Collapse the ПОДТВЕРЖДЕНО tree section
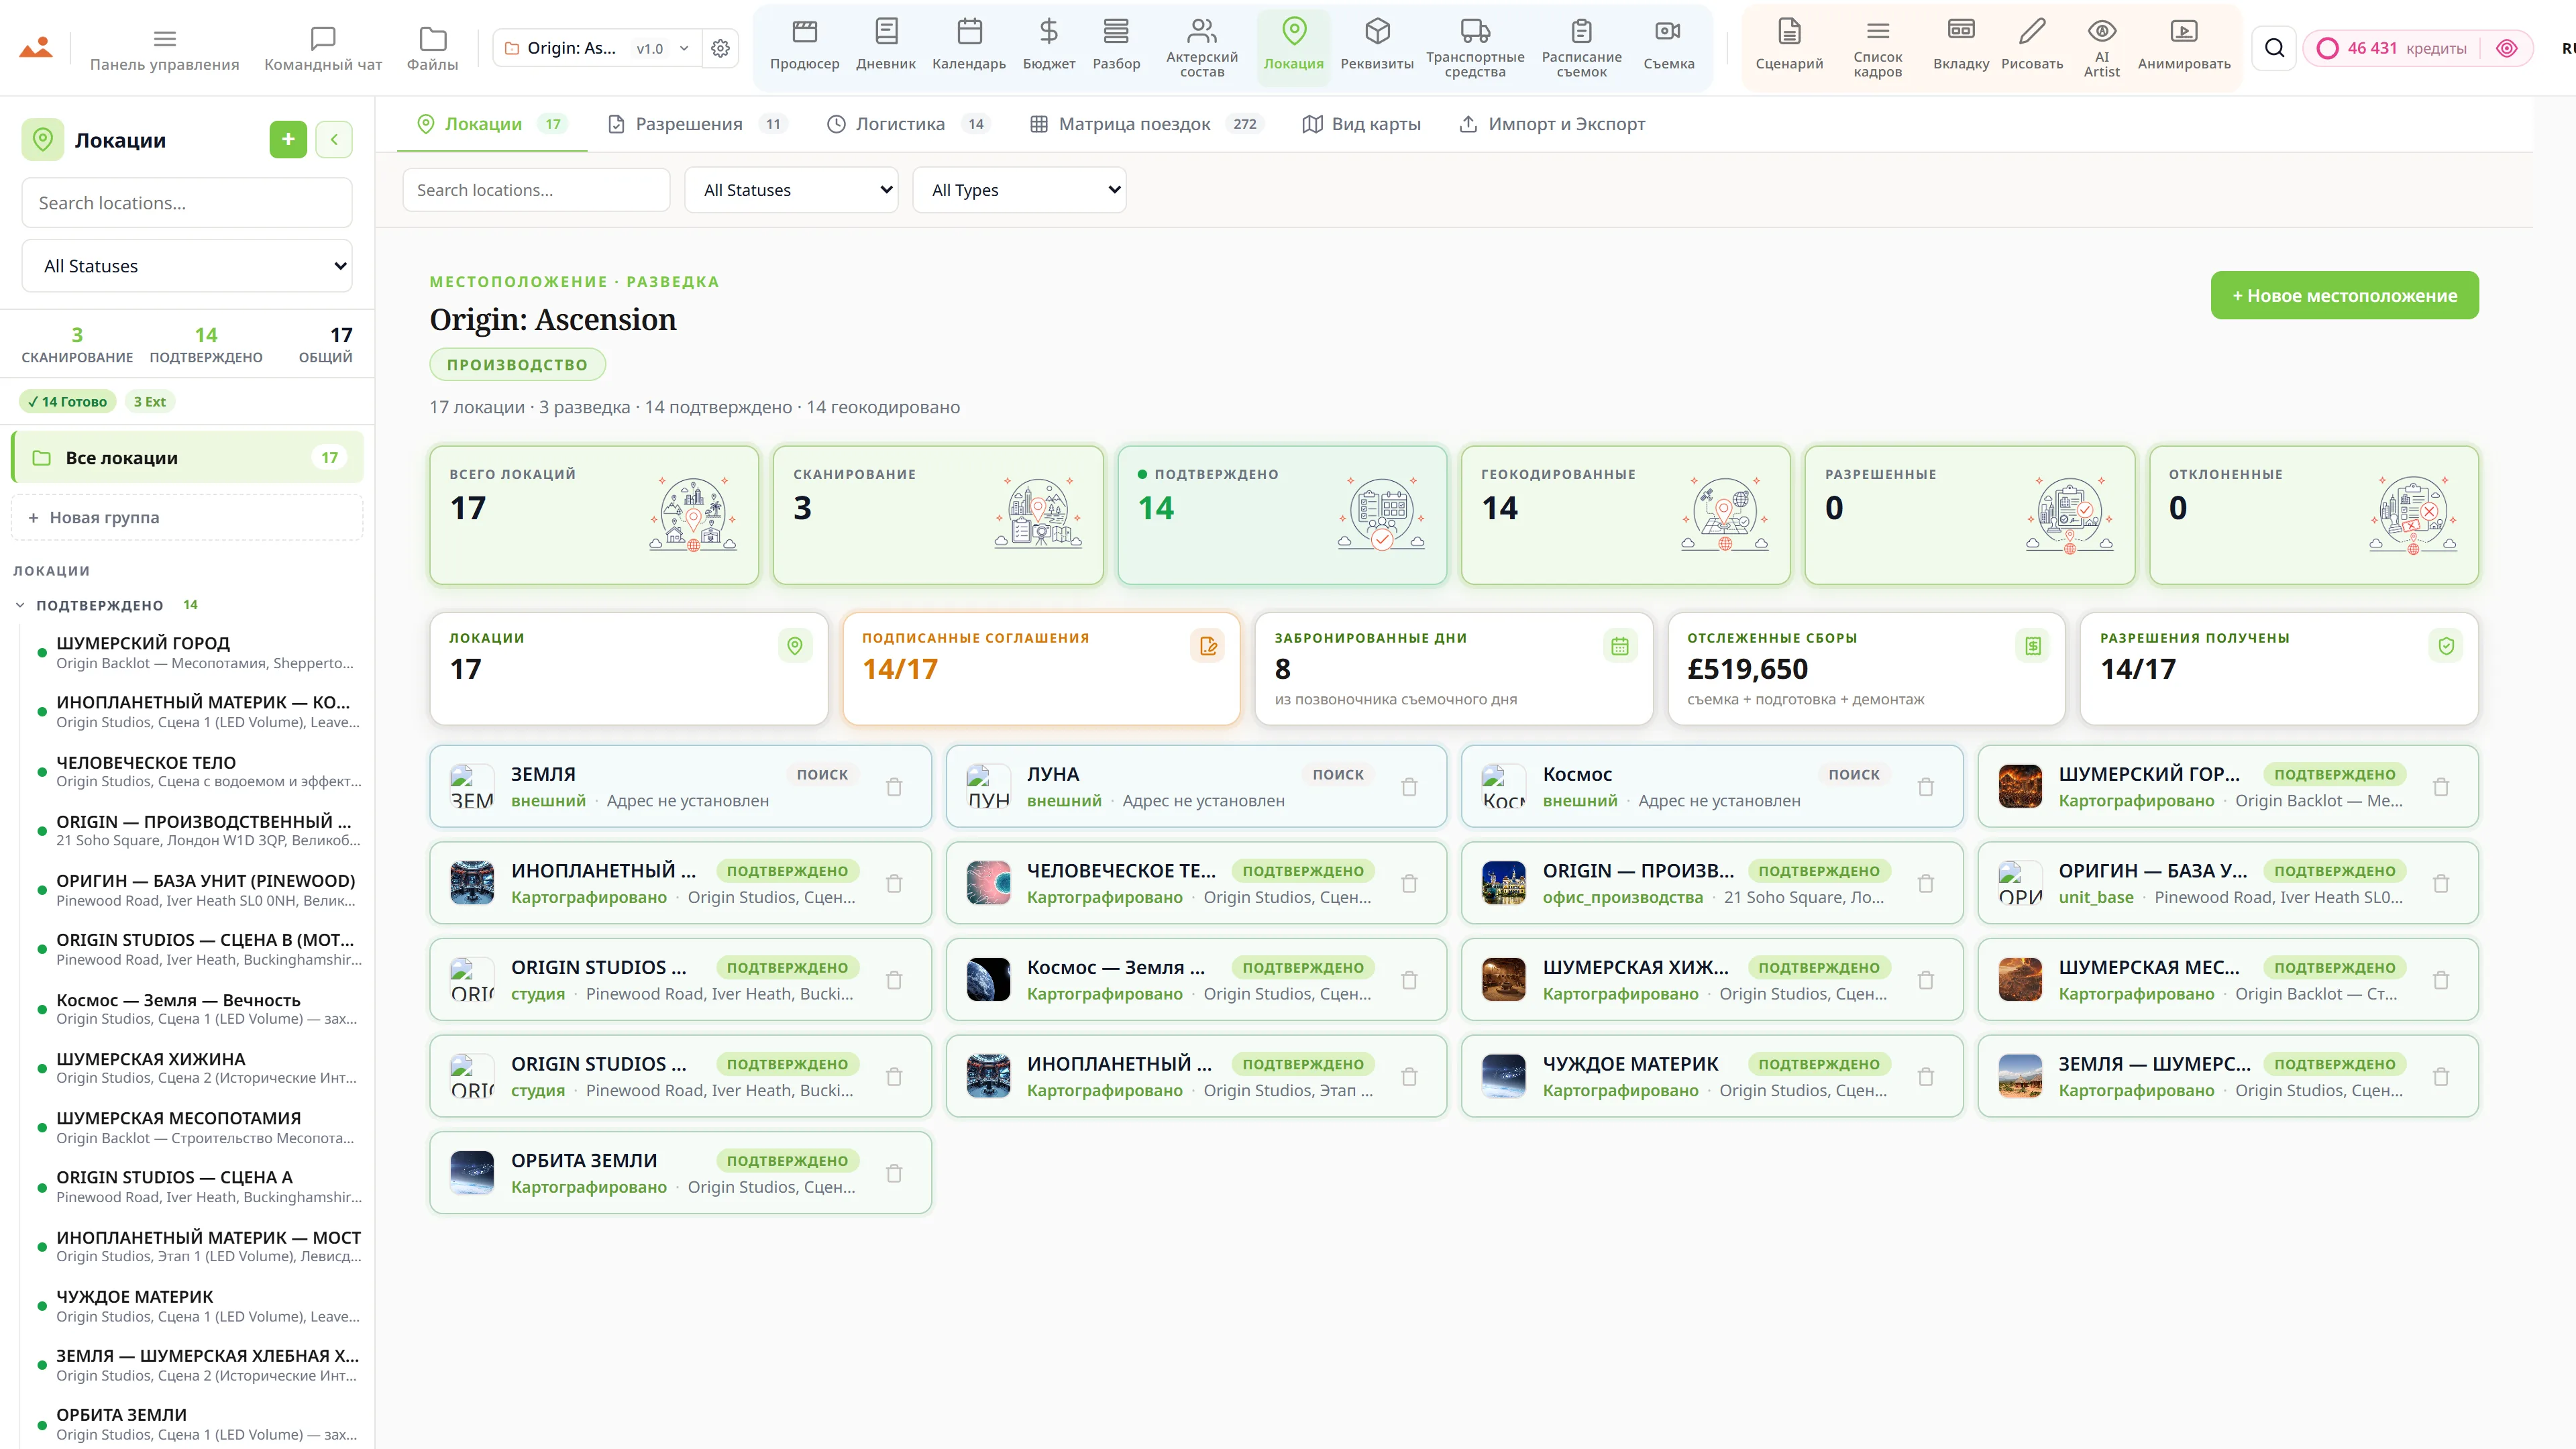The height and width of the screenshot is (1449, 2576). pyautogui.click(x=20, y=605)
